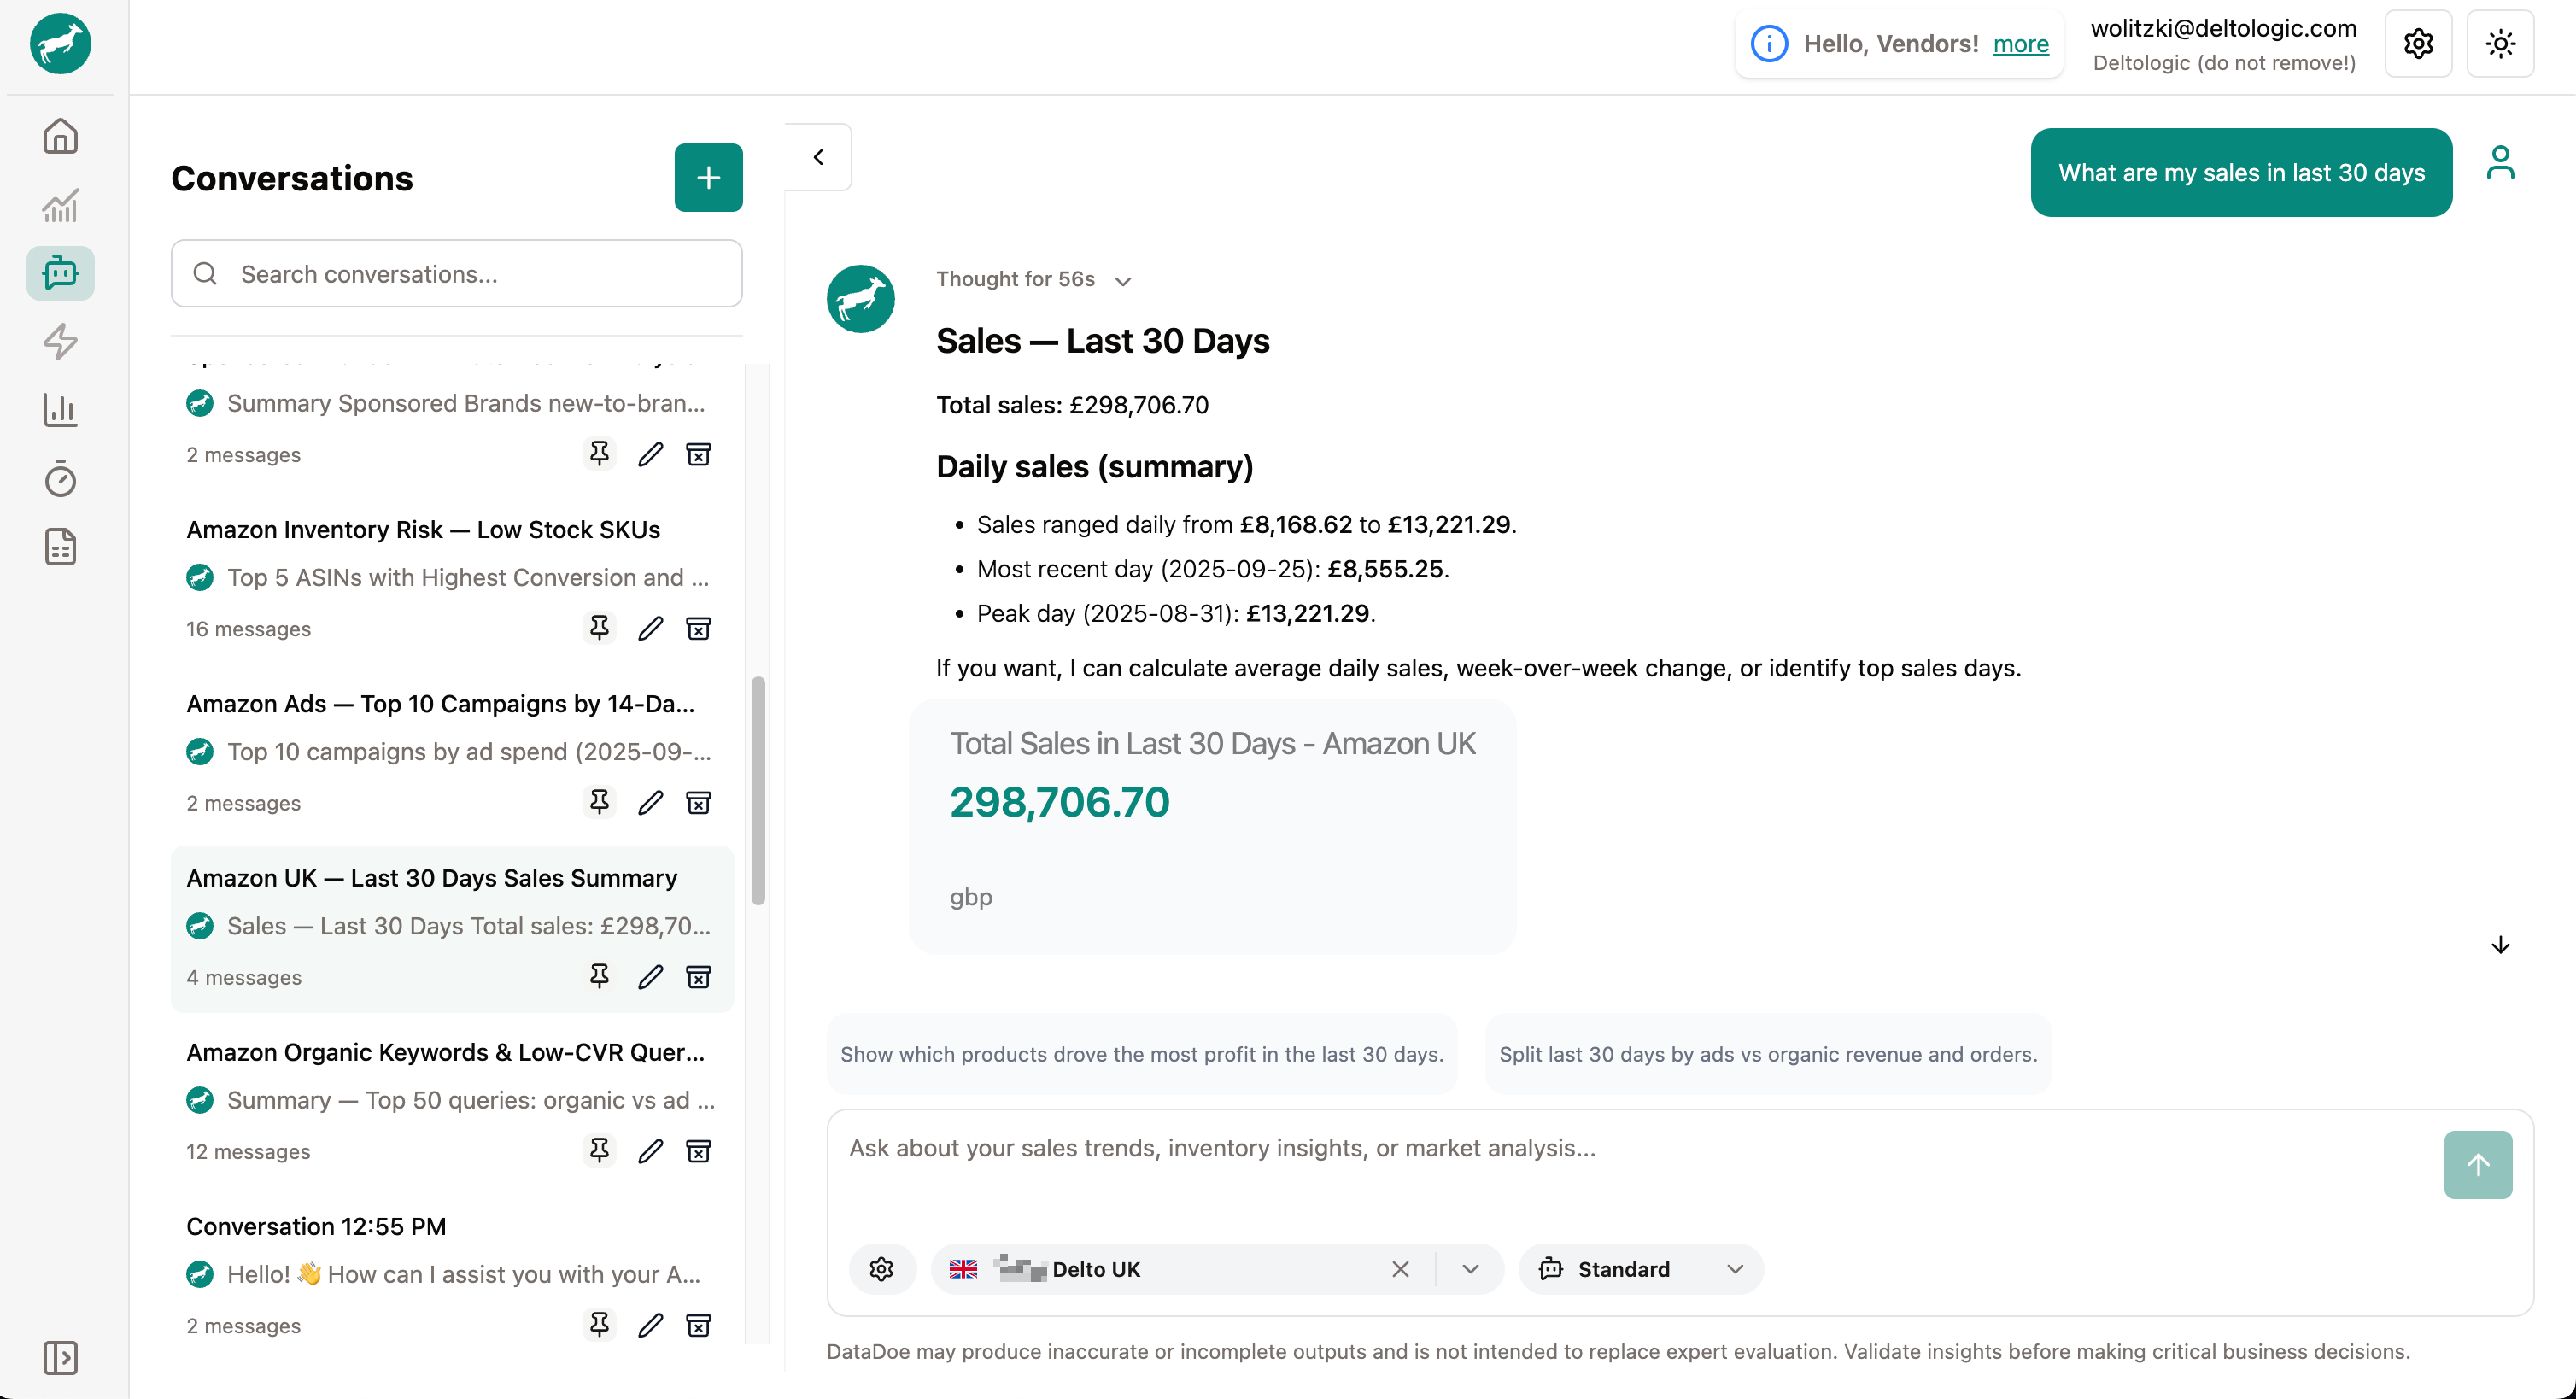Open the lightning bolt automations icon
Viewport: 2576px width, 1399px height.
pos(60,341)
